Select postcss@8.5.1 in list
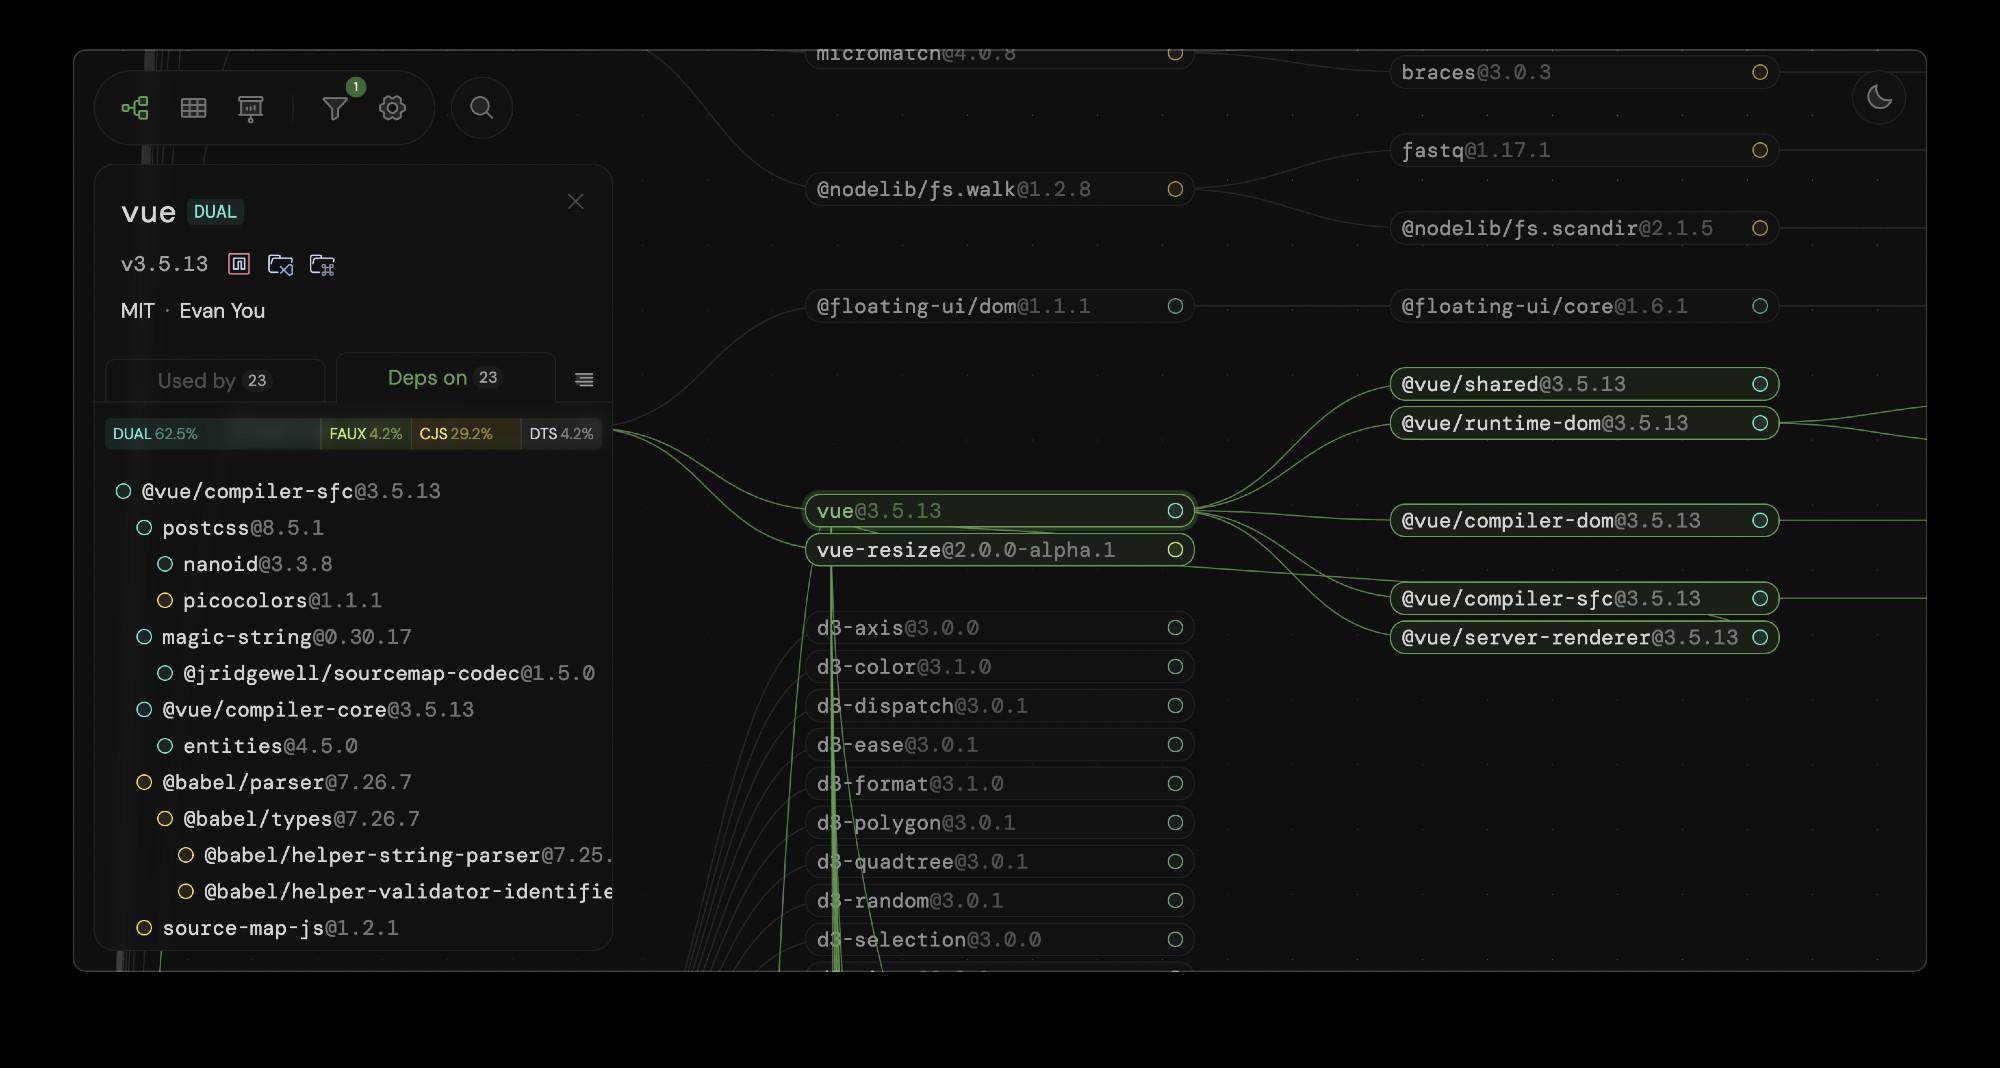The width and height of the screenshot is (2000, 1068). click(x=243, y=528)
